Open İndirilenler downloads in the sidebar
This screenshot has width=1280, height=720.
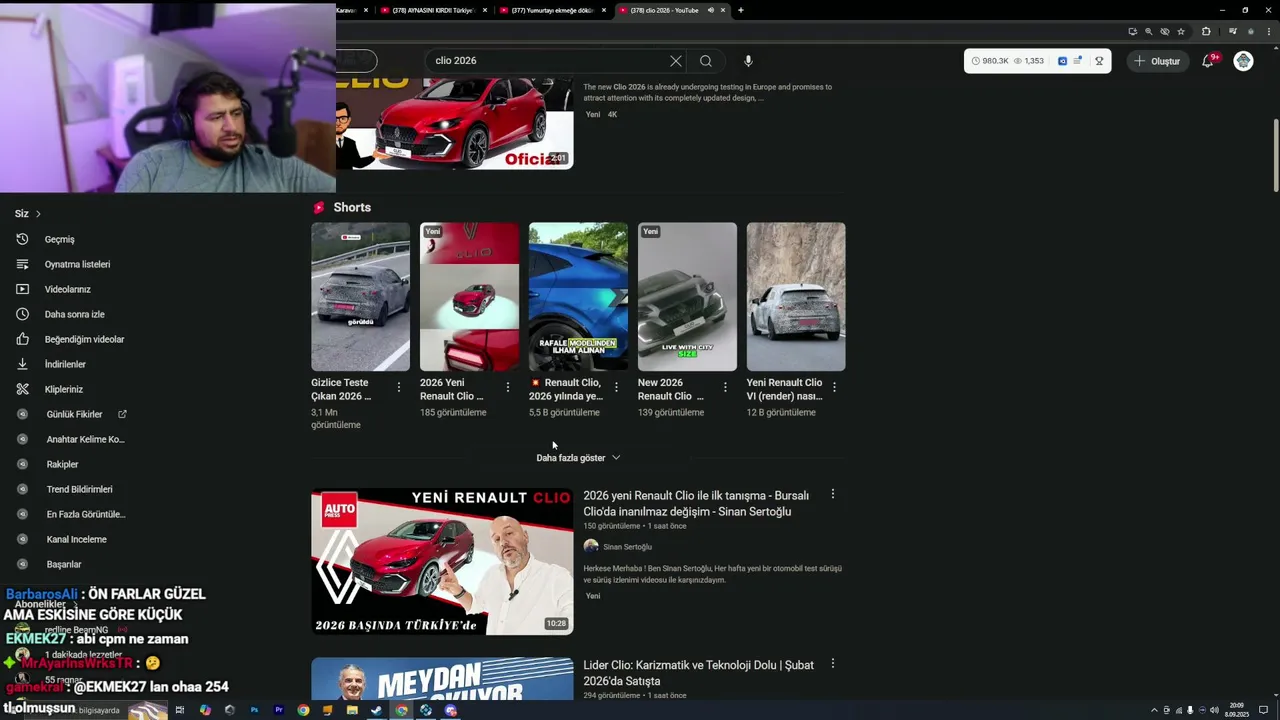point(65,364)
